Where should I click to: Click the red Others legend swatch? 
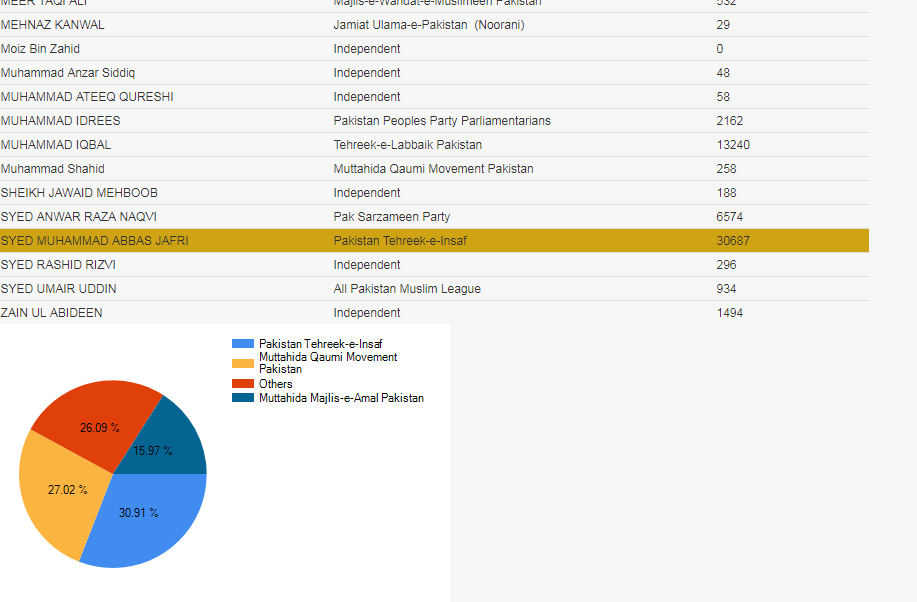tap(243, 384)
